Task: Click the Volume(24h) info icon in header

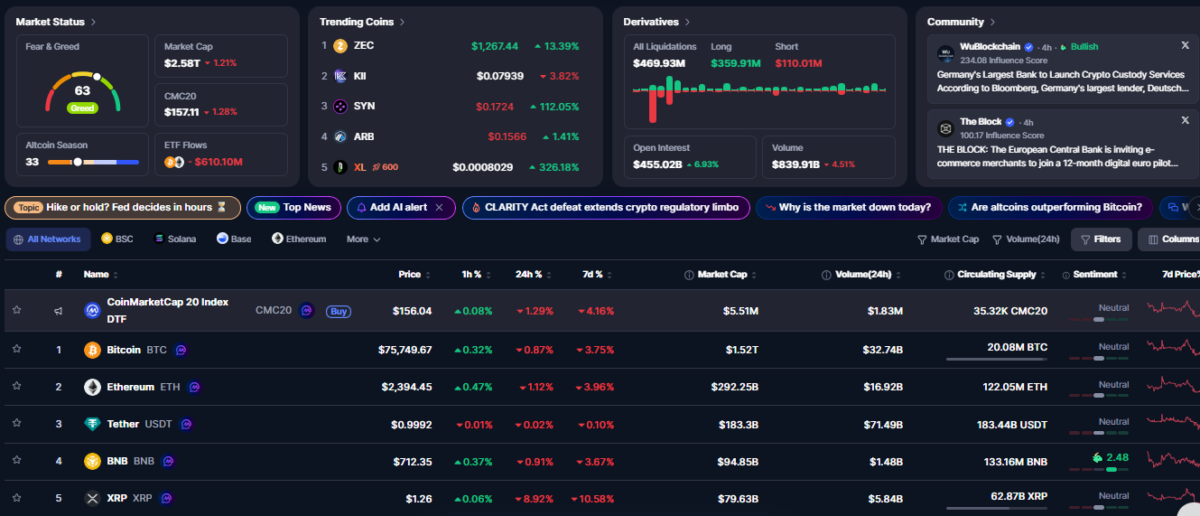Action: [x=826, y=274]
